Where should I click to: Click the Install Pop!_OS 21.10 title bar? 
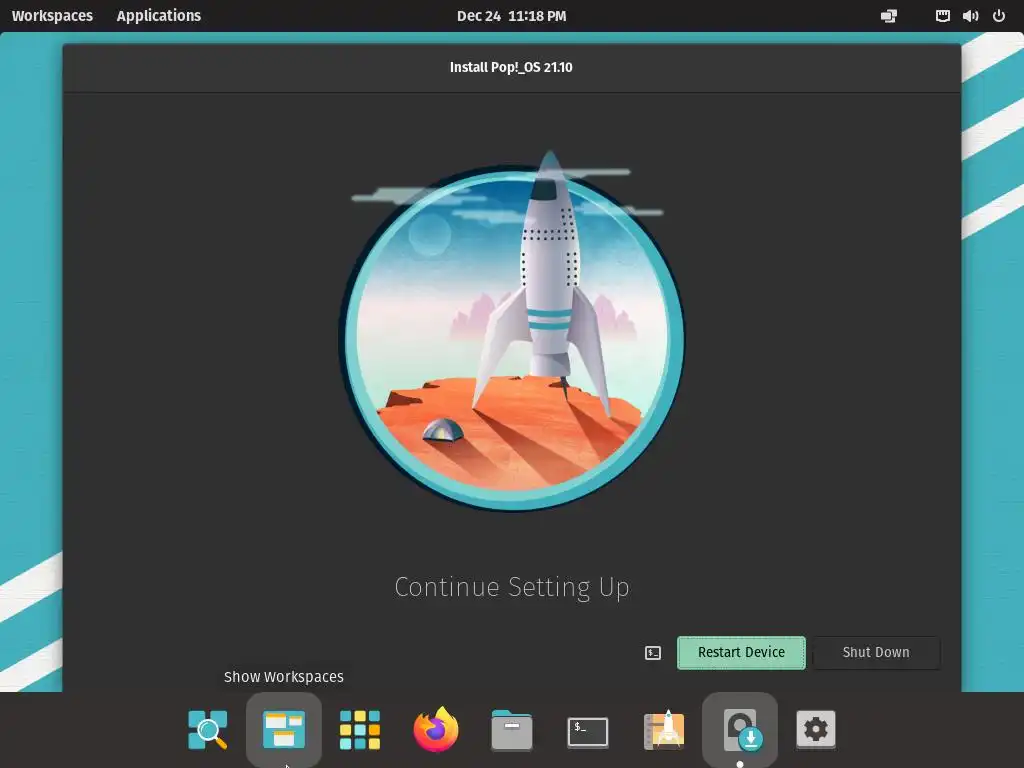(511, 67)
